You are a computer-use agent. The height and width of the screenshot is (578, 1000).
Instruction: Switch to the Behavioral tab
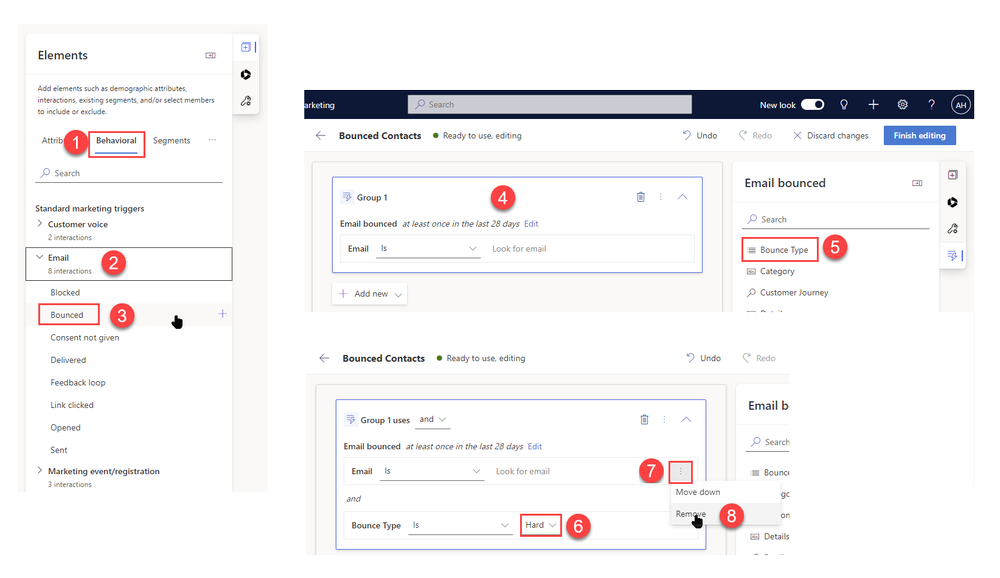tap(116, 143)
